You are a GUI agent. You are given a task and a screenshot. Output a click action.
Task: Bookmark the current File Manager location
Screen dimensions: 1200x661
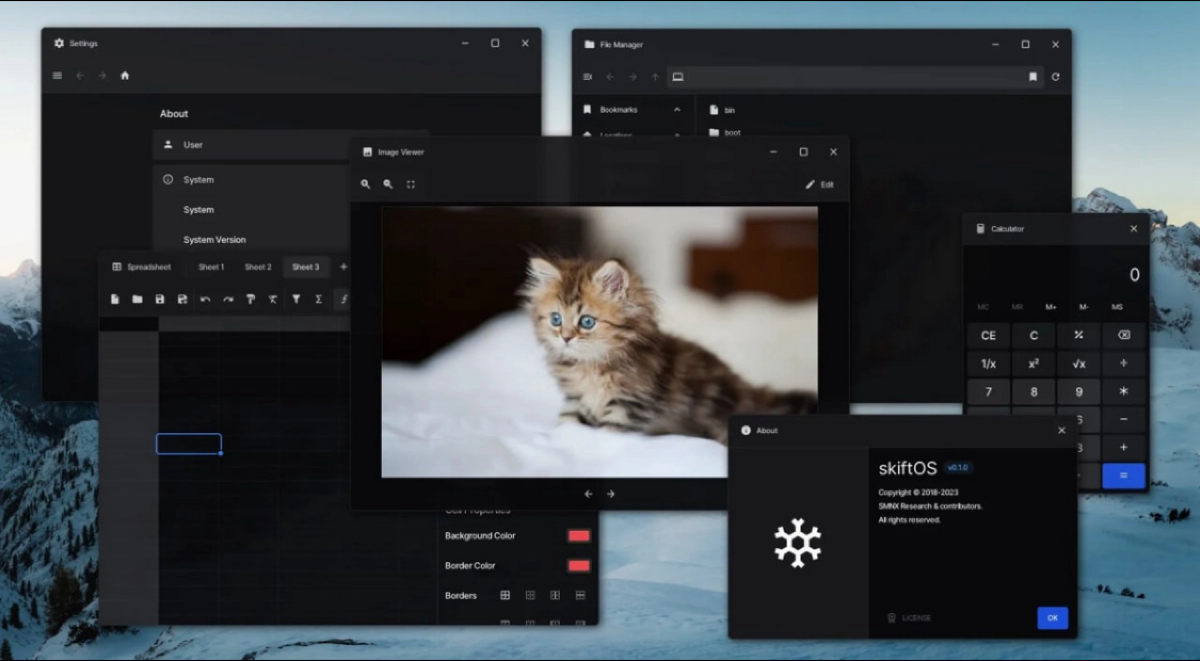[x=1035, y=76]
